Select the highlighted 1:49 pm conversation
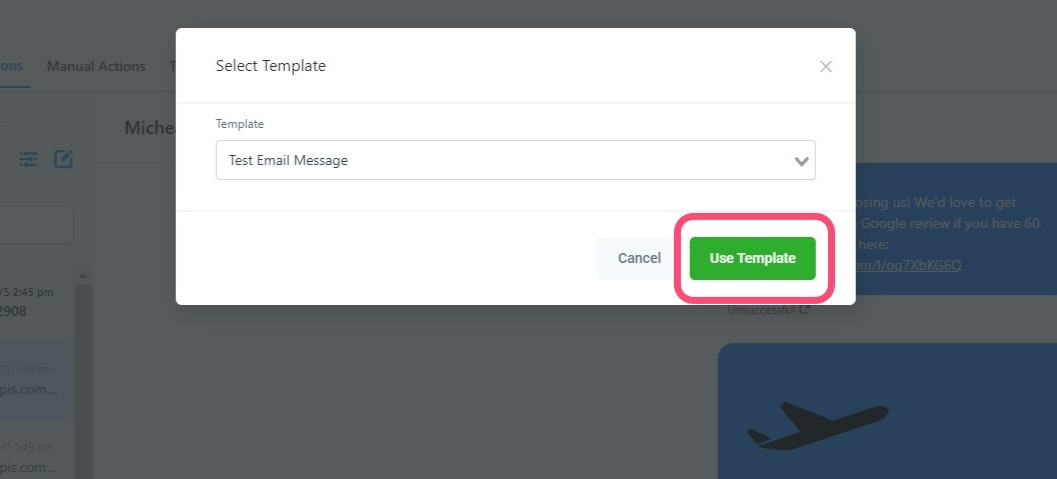Viewport: 1057px width, 479px height. click(x=36, y=380)
